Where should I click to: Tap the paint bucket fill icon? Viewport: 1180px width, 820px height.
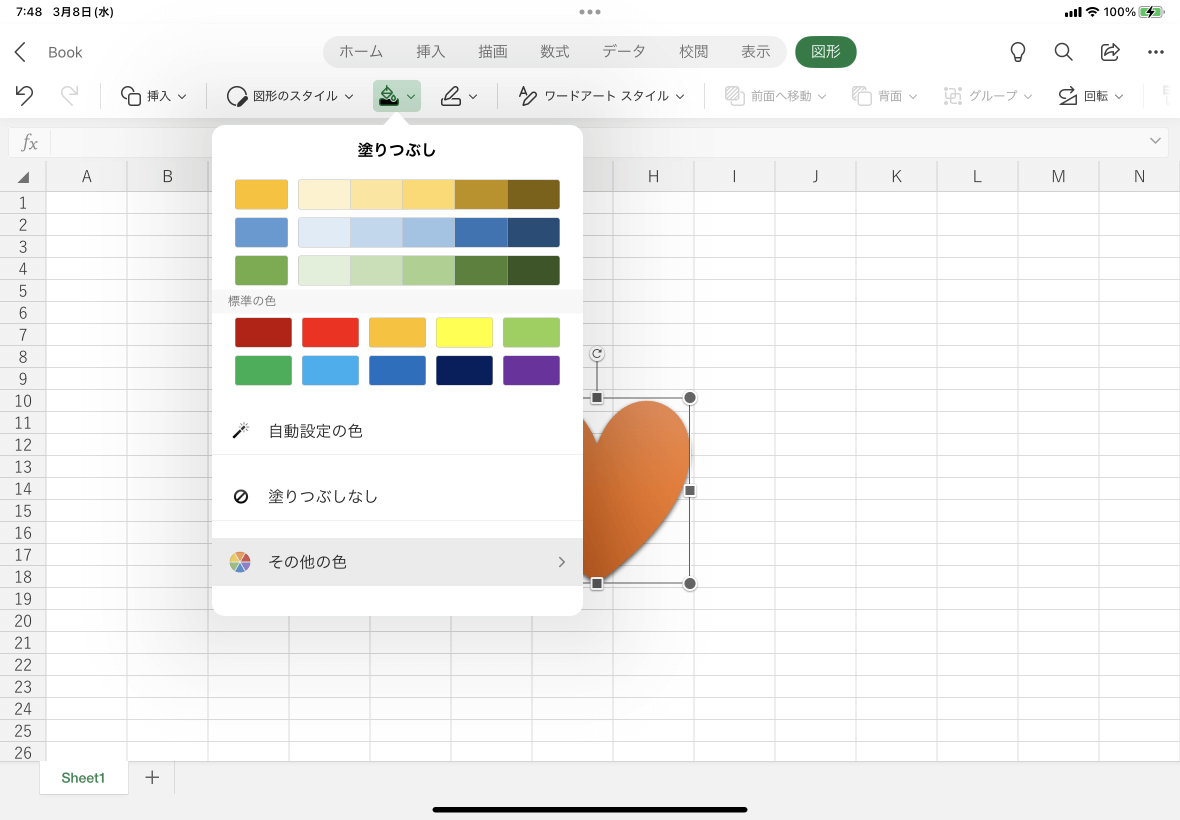pyautogui.click(x=388, y=96)
